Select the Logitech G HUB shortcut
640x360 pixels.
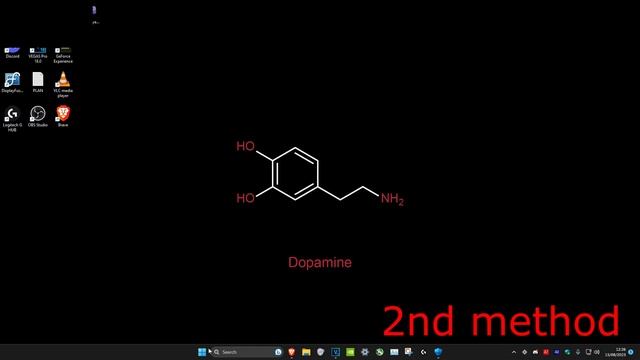pos(12,119)
